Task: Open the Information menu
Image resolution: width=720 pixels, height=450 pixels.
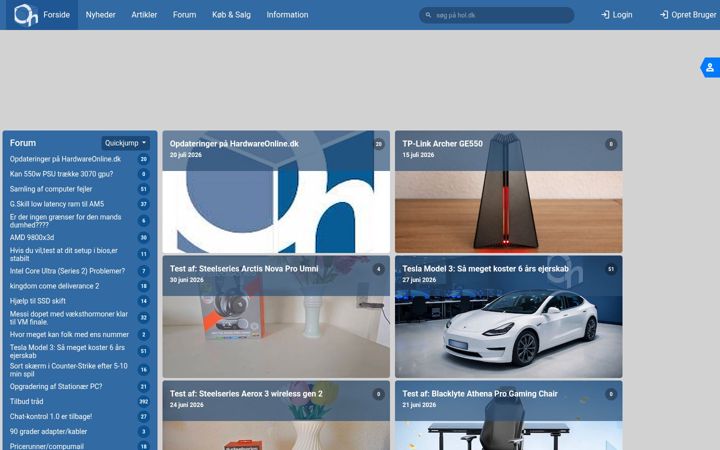Action: tap(287, 15)
